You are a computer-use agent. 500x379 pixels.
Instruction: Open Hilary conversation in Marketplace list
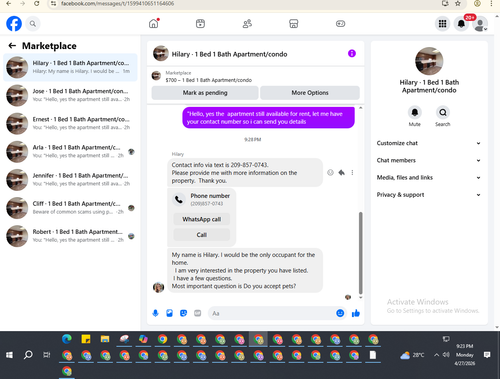tap(70, 67)
